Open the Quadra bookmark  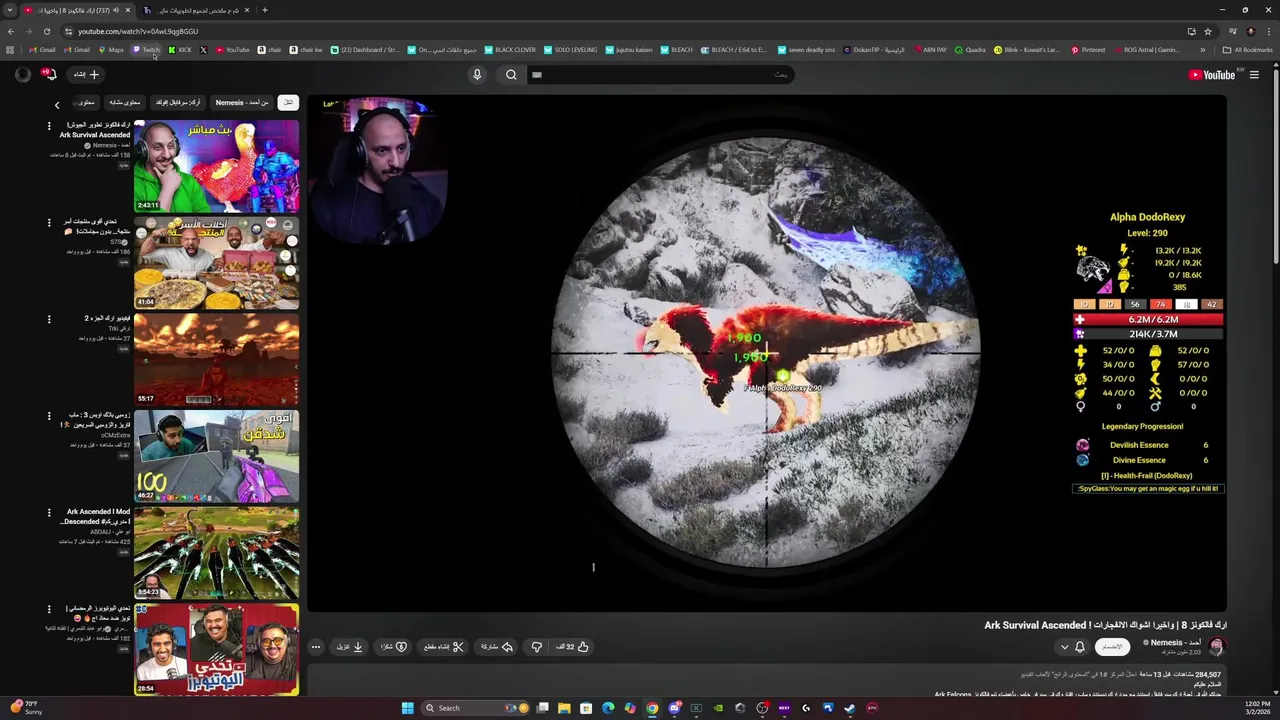point(970,50)
